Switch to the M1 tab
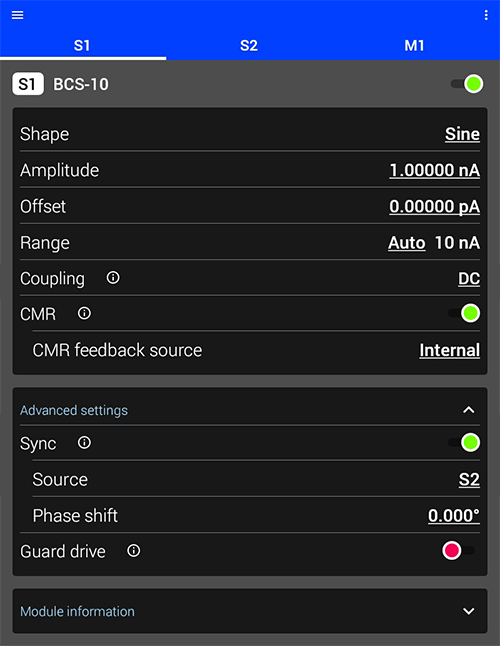This screenshot has height=646, width=500. [414, 45]
